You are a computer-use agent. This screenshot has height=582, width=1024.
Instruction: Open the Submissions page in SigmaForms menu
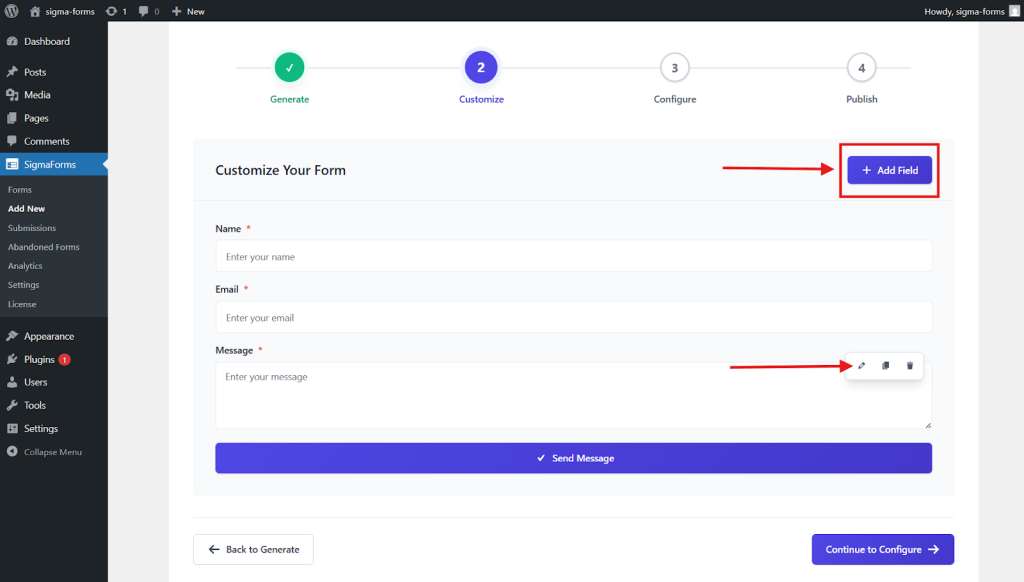[32, 227]
